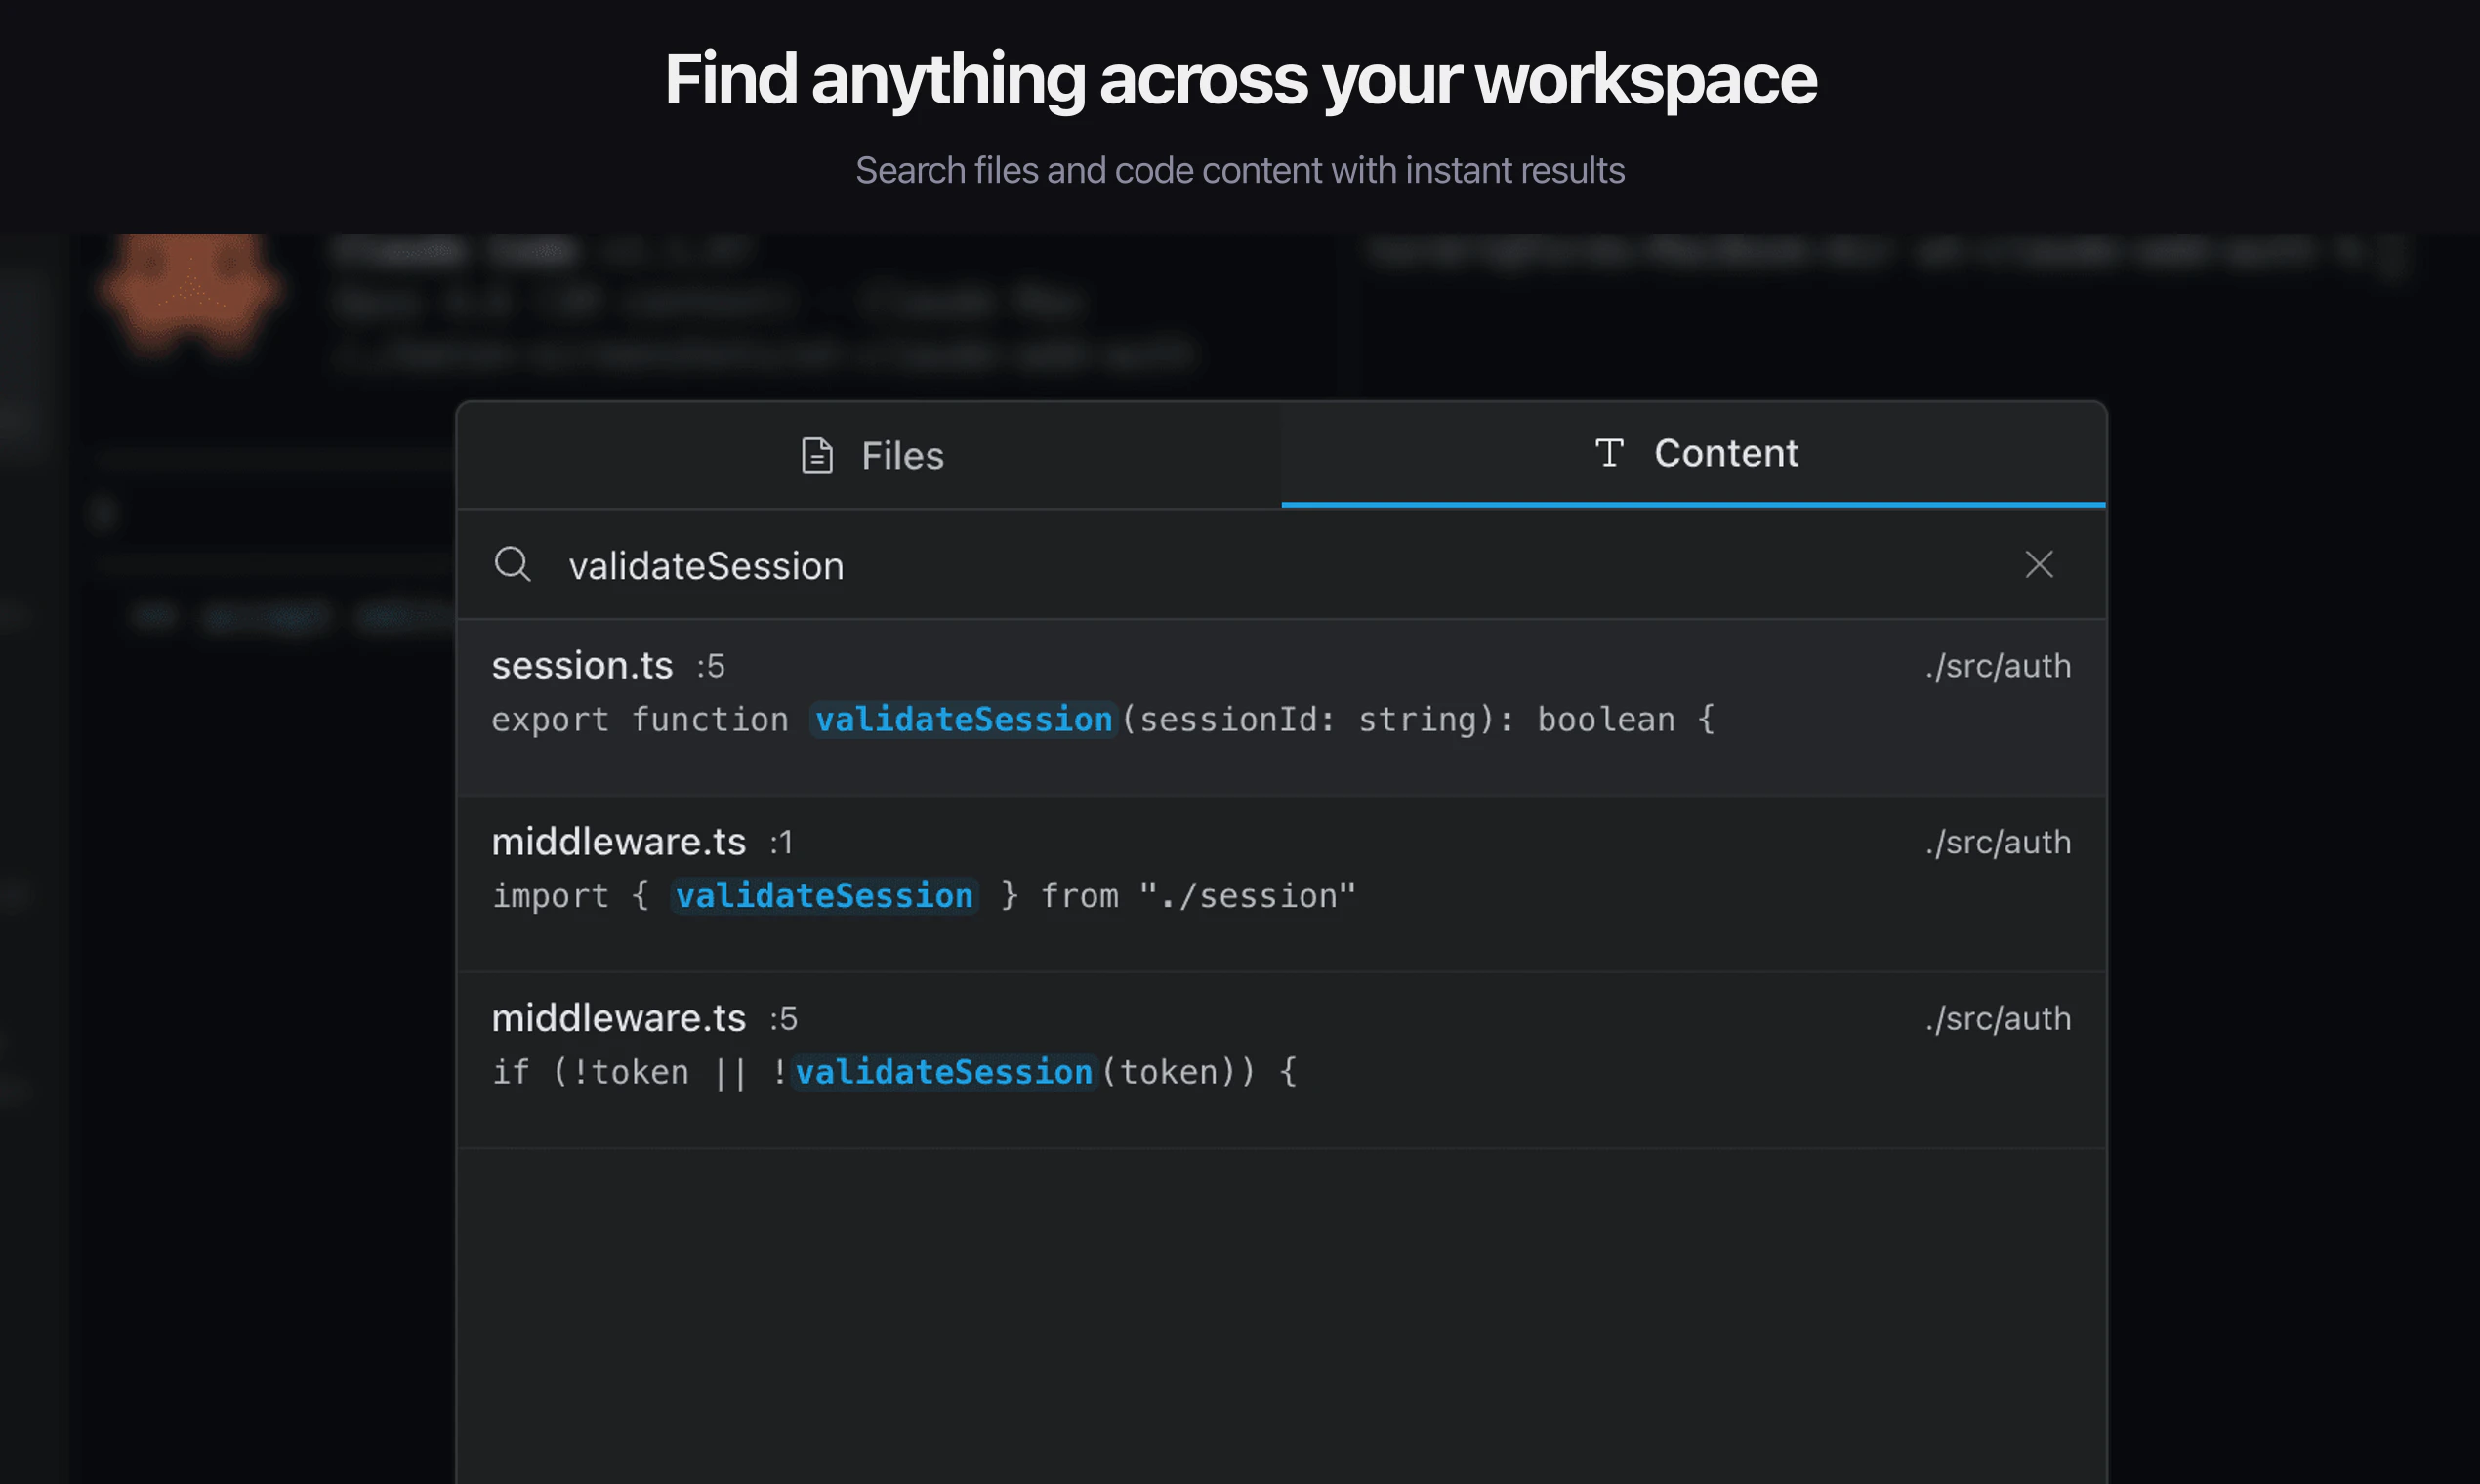Click the magnifying glass search icon
This screenshot has width=2480, height=1484.
(513, 564)
